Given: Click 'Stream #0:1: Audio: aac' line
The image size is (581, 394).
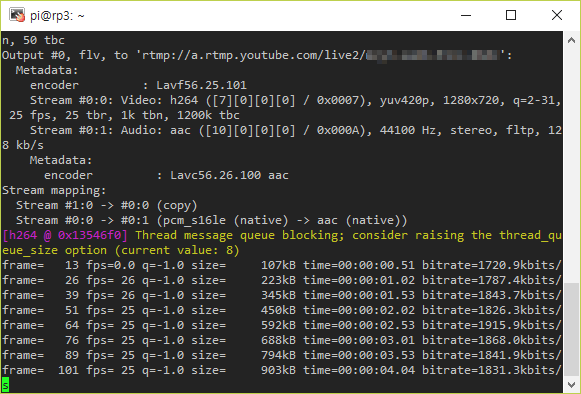Looking at the screenshot, I should 295,130.
